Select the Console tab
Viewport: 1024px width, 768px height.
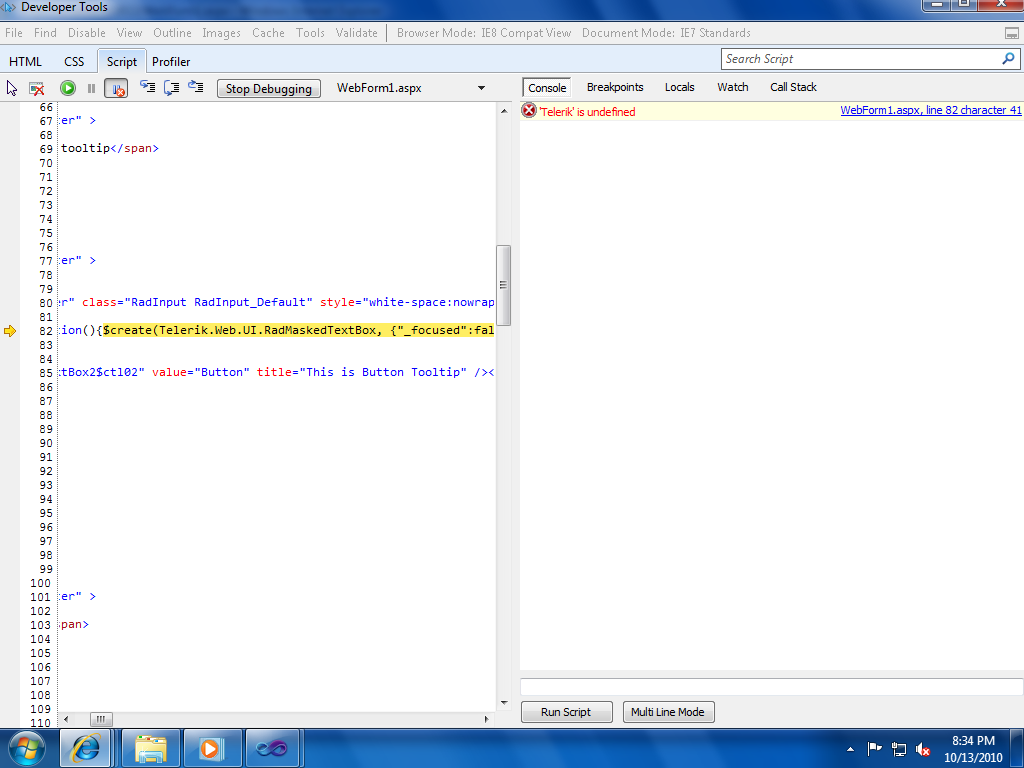(x=547, y=88)
